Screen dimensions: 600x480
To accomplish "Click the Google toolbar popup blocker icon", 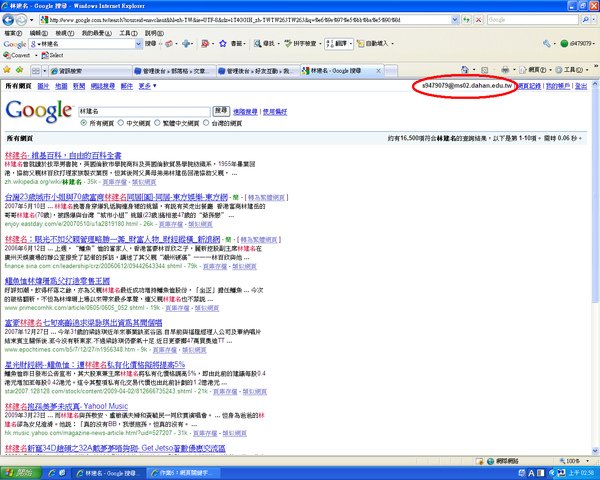I will coord(205,44).
